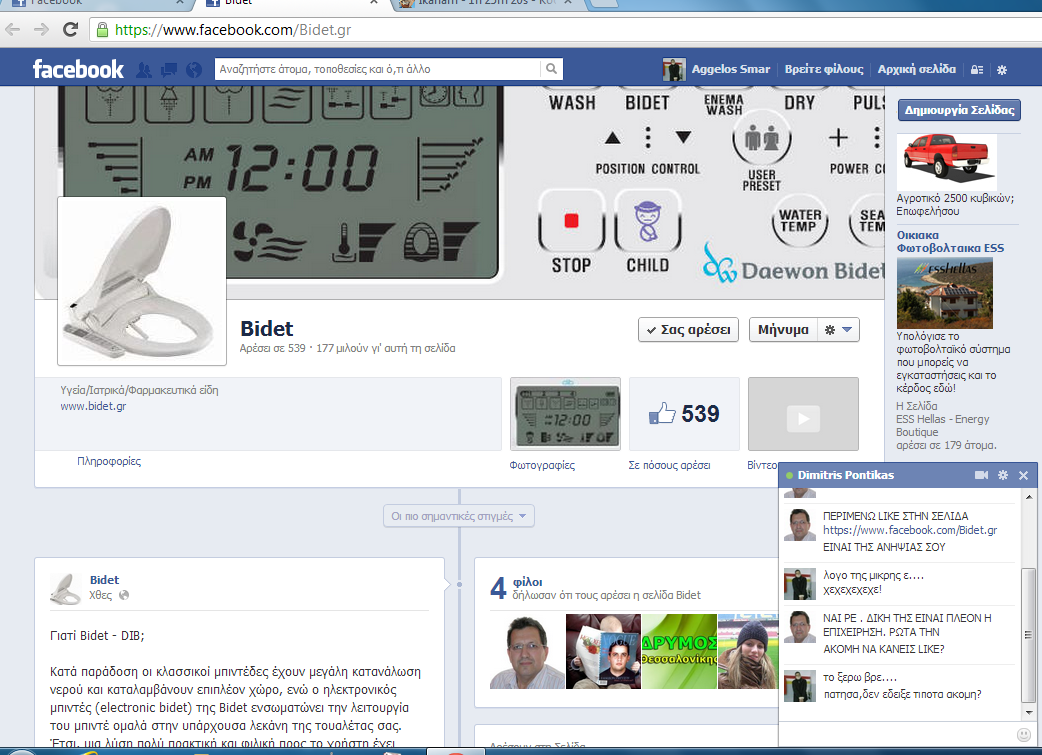This screenshot has width=1042, height=755.
Task: Toggle the 'Σας αρέσει' liked button
Action: pos(688,329)
